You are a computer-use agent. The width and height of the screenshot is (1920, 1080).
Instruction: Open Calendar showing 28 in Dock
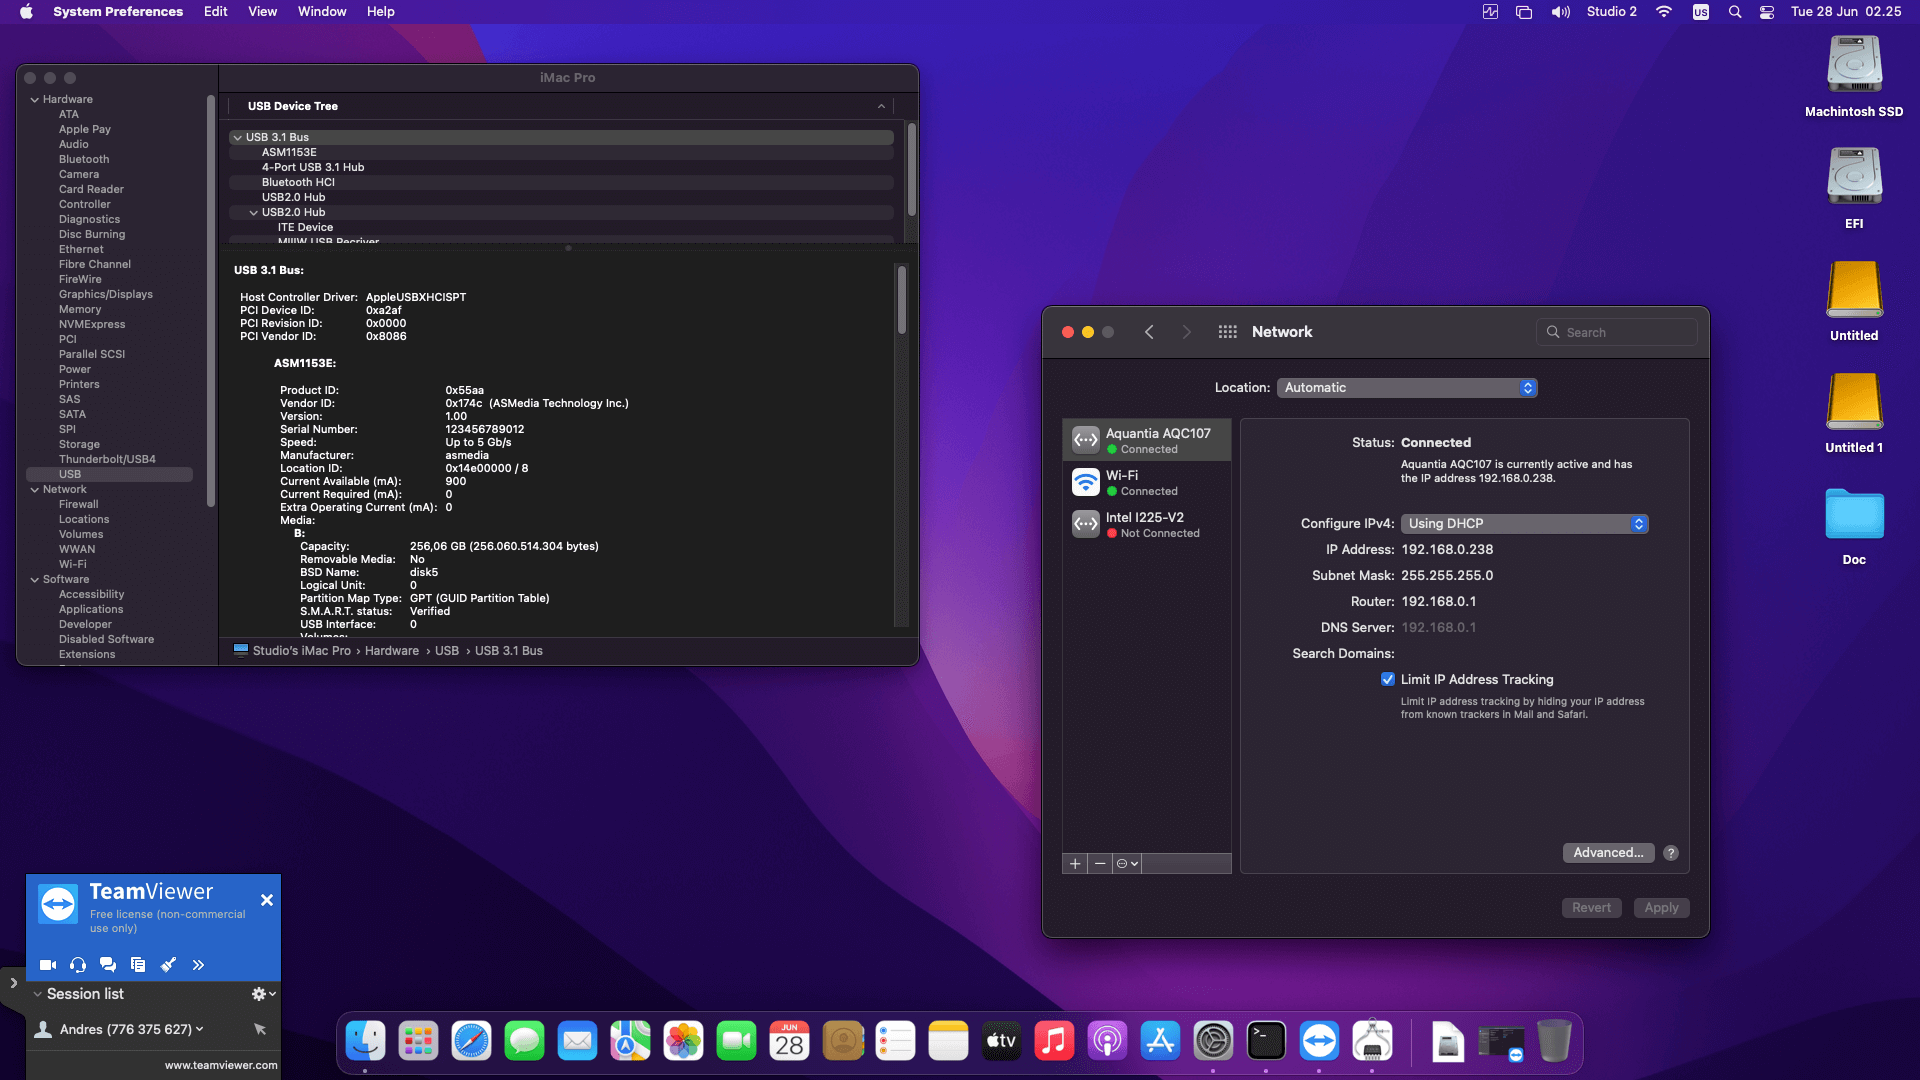coord(789,1042)
